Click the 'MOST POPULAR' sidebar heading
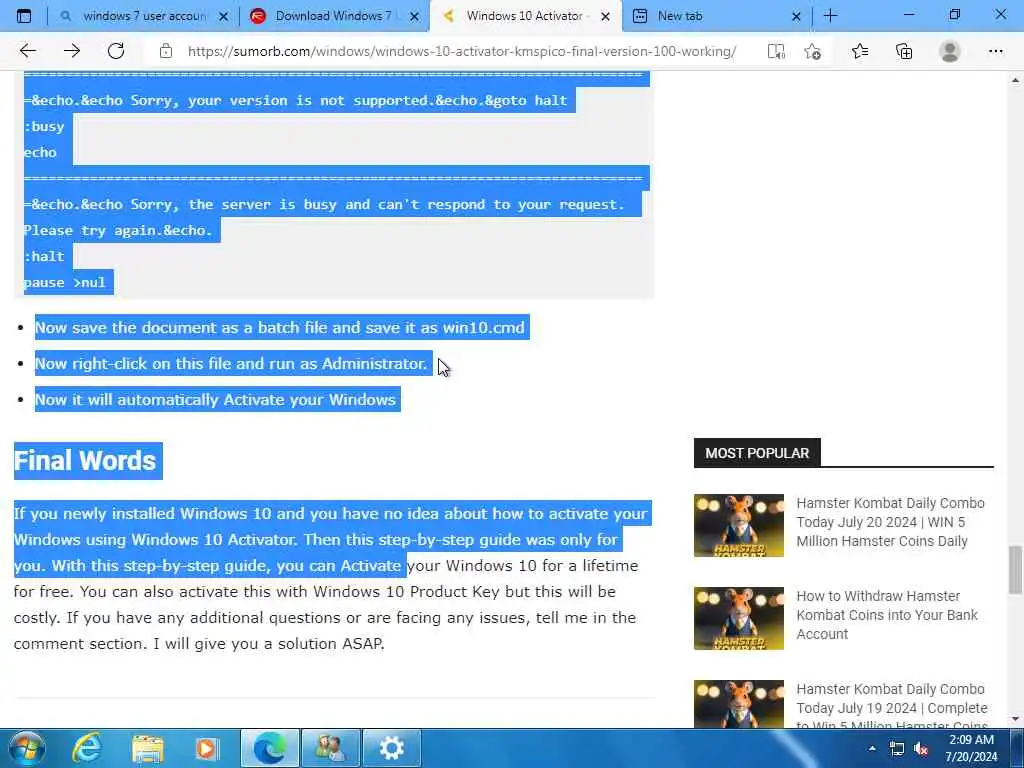 (757, 453)
